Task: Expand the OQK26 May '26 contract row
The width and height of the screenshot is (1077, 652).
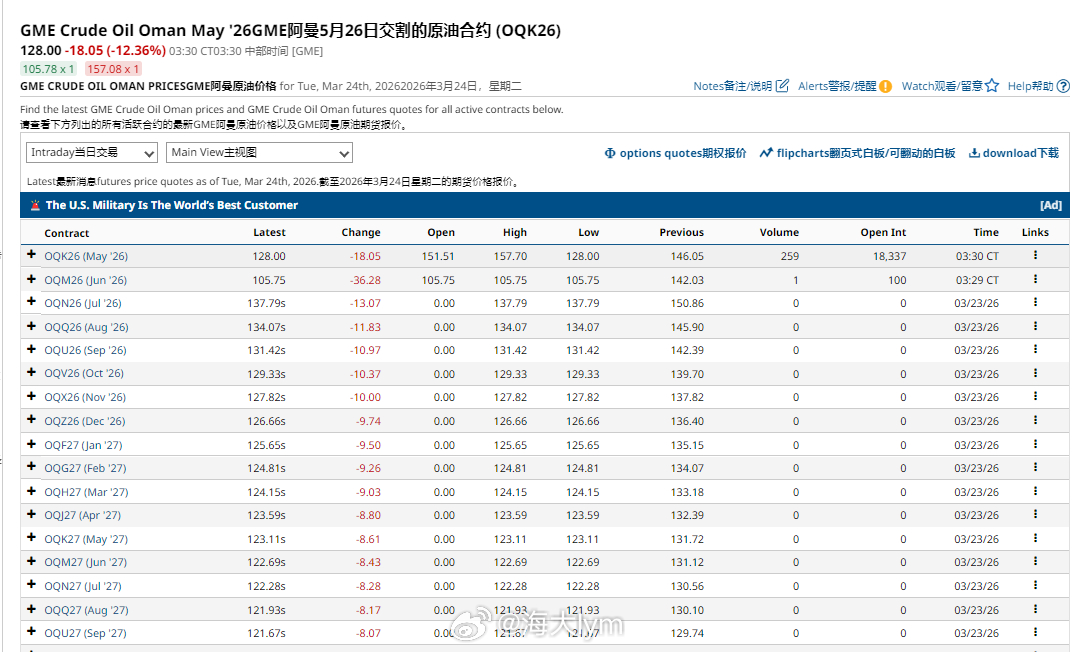Action: pos(30,256)
